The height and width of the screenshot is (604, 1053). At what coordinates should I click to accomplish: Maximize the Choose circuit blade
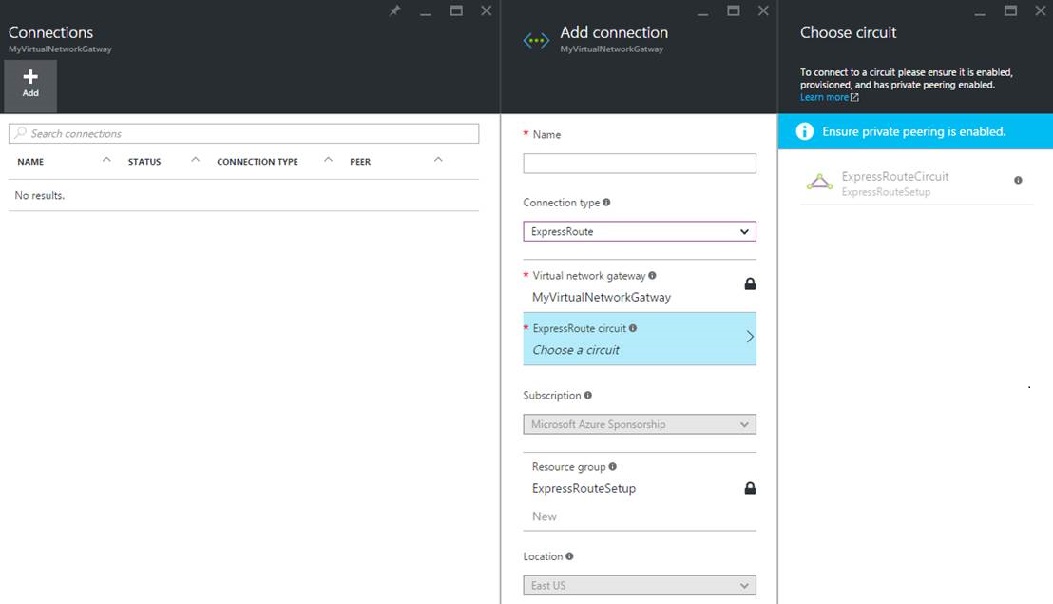click(1011, 11)
